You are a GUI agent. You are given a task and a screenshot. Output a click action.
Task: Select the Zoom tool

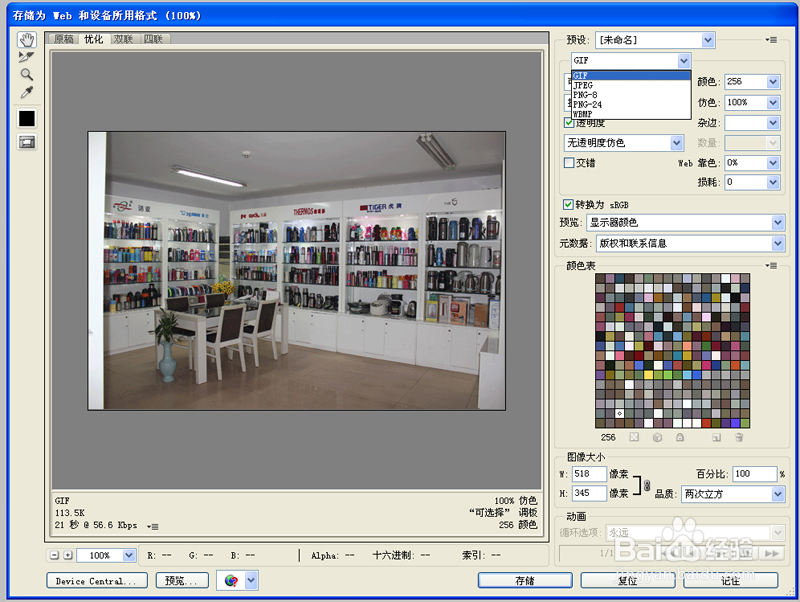(27, 74)
